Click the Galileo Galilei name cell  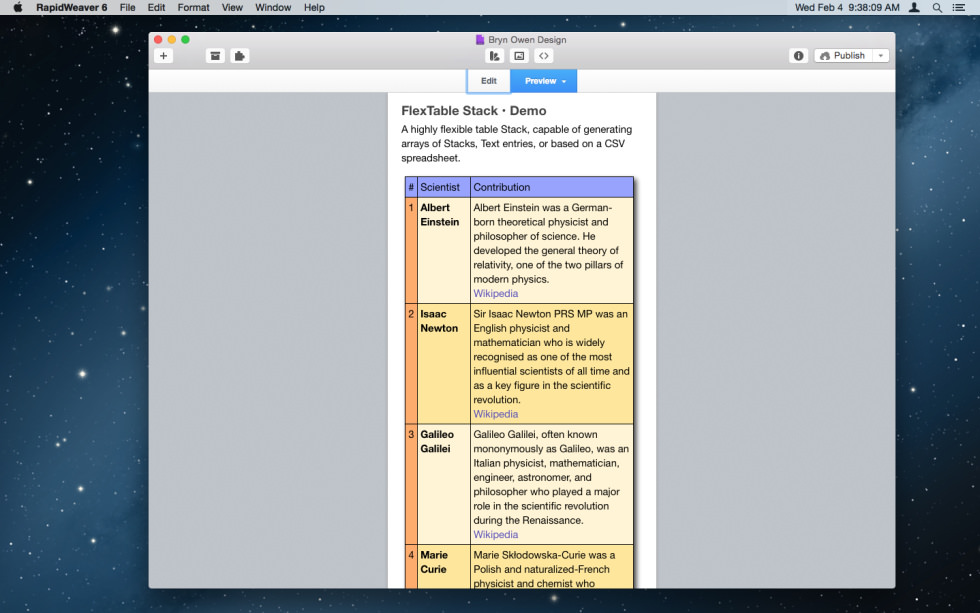click(444, 484)
